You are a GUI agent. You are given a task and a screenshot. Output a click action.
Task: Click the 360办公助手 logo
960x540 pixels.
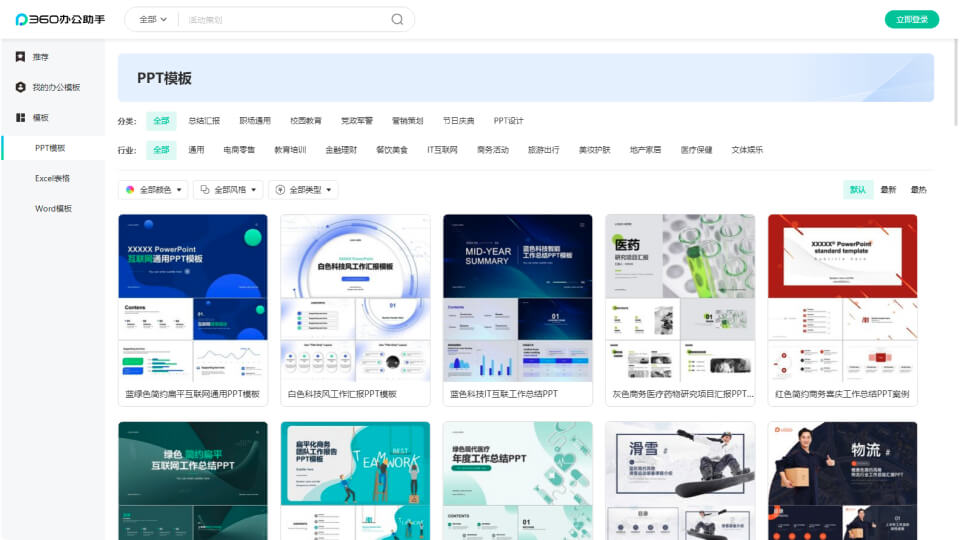coord(60,20)
